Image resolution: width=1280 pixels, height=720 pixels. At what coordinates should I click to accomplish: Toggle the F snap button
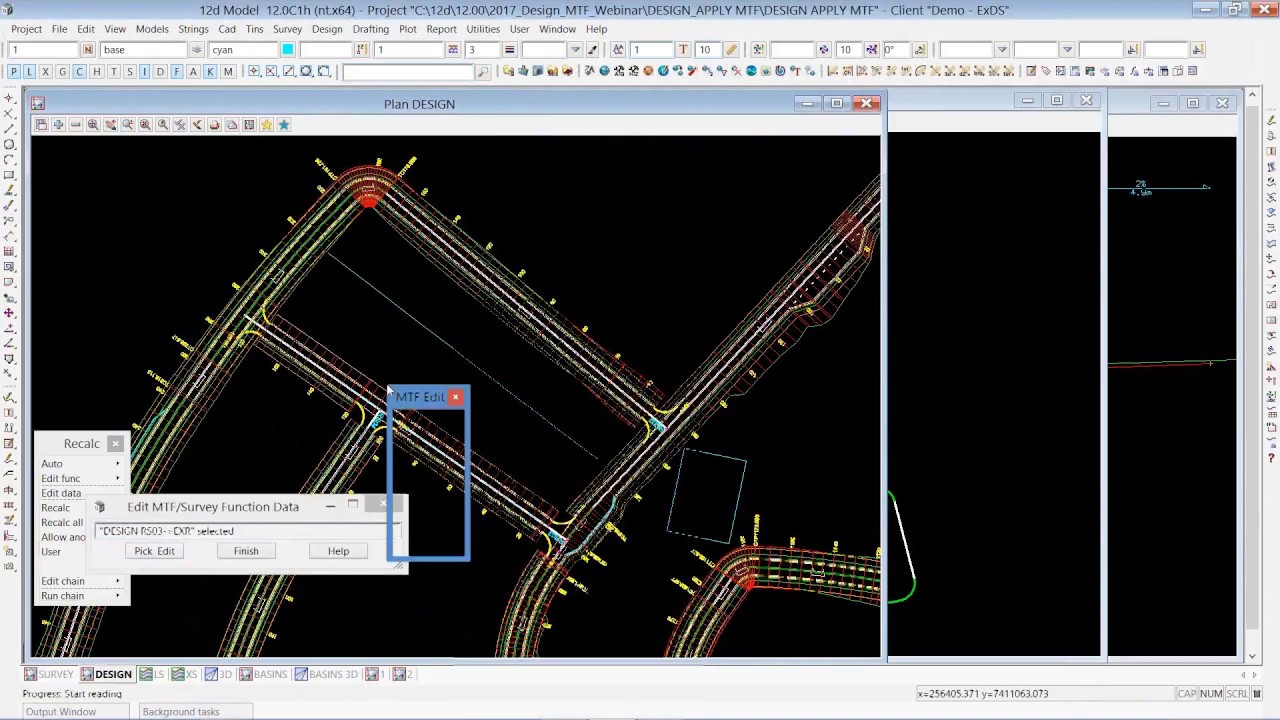click(177, 71)
